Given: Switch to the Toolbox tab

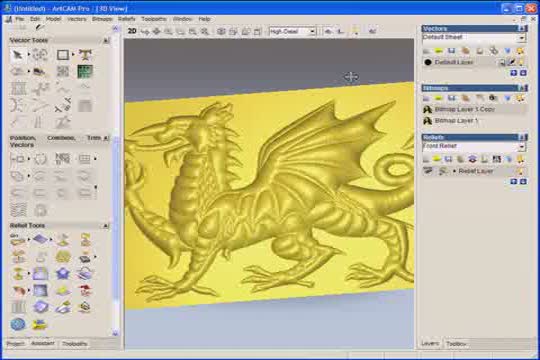Looking at the screenshot, I should point(456,343).
